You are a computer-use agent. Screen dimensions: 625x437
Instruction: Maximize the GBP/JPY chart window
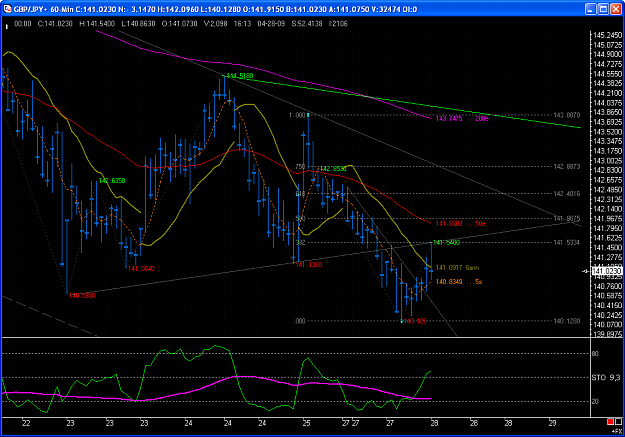pyautogui.click(x=603, y=9)
